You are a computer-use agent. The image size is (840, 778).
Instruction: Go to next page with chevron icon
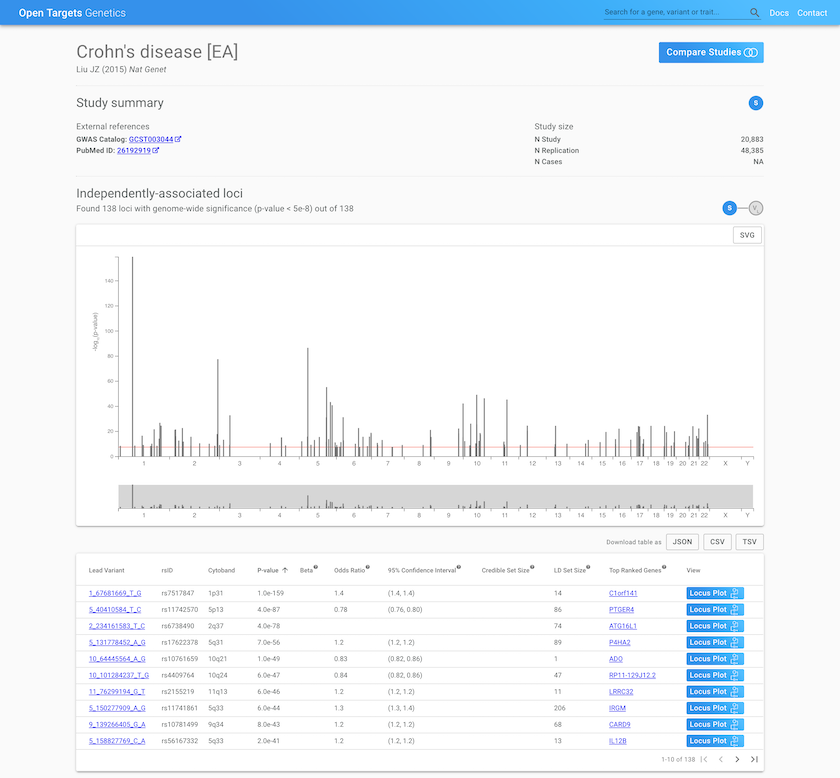pos(737,759)
